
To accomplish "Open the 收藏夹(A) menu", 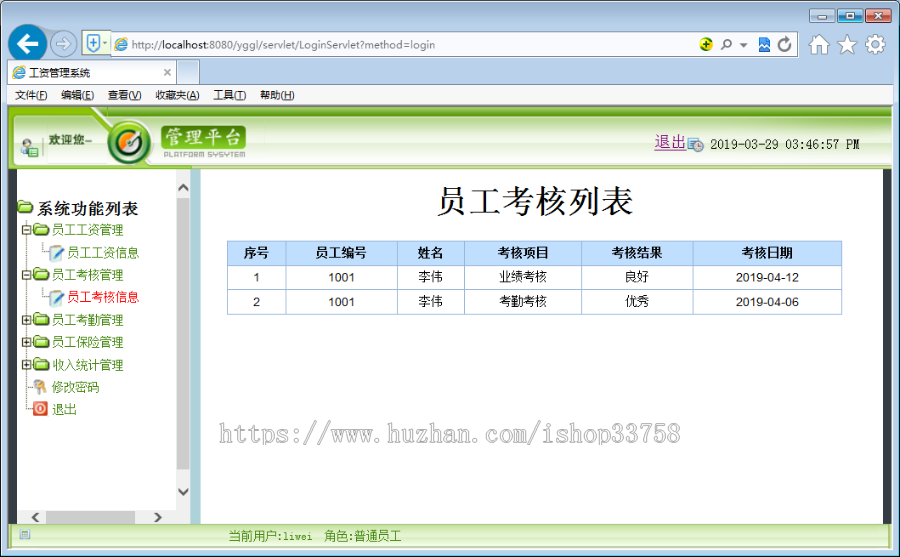I will point(177,95).
